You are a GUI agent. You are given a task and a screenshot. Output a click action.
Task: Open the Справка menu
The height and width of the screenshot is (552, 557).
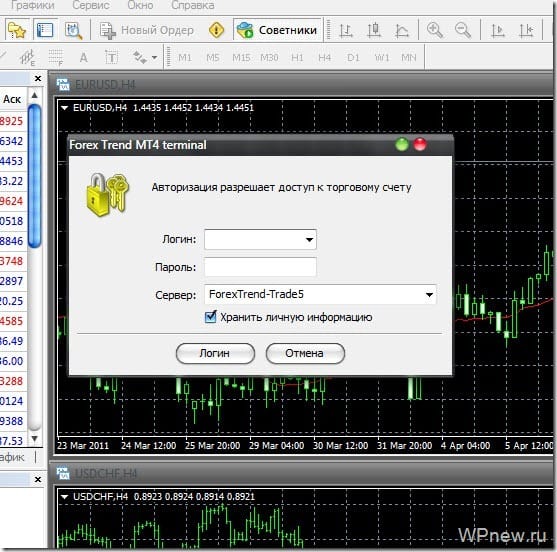[193, 5]
